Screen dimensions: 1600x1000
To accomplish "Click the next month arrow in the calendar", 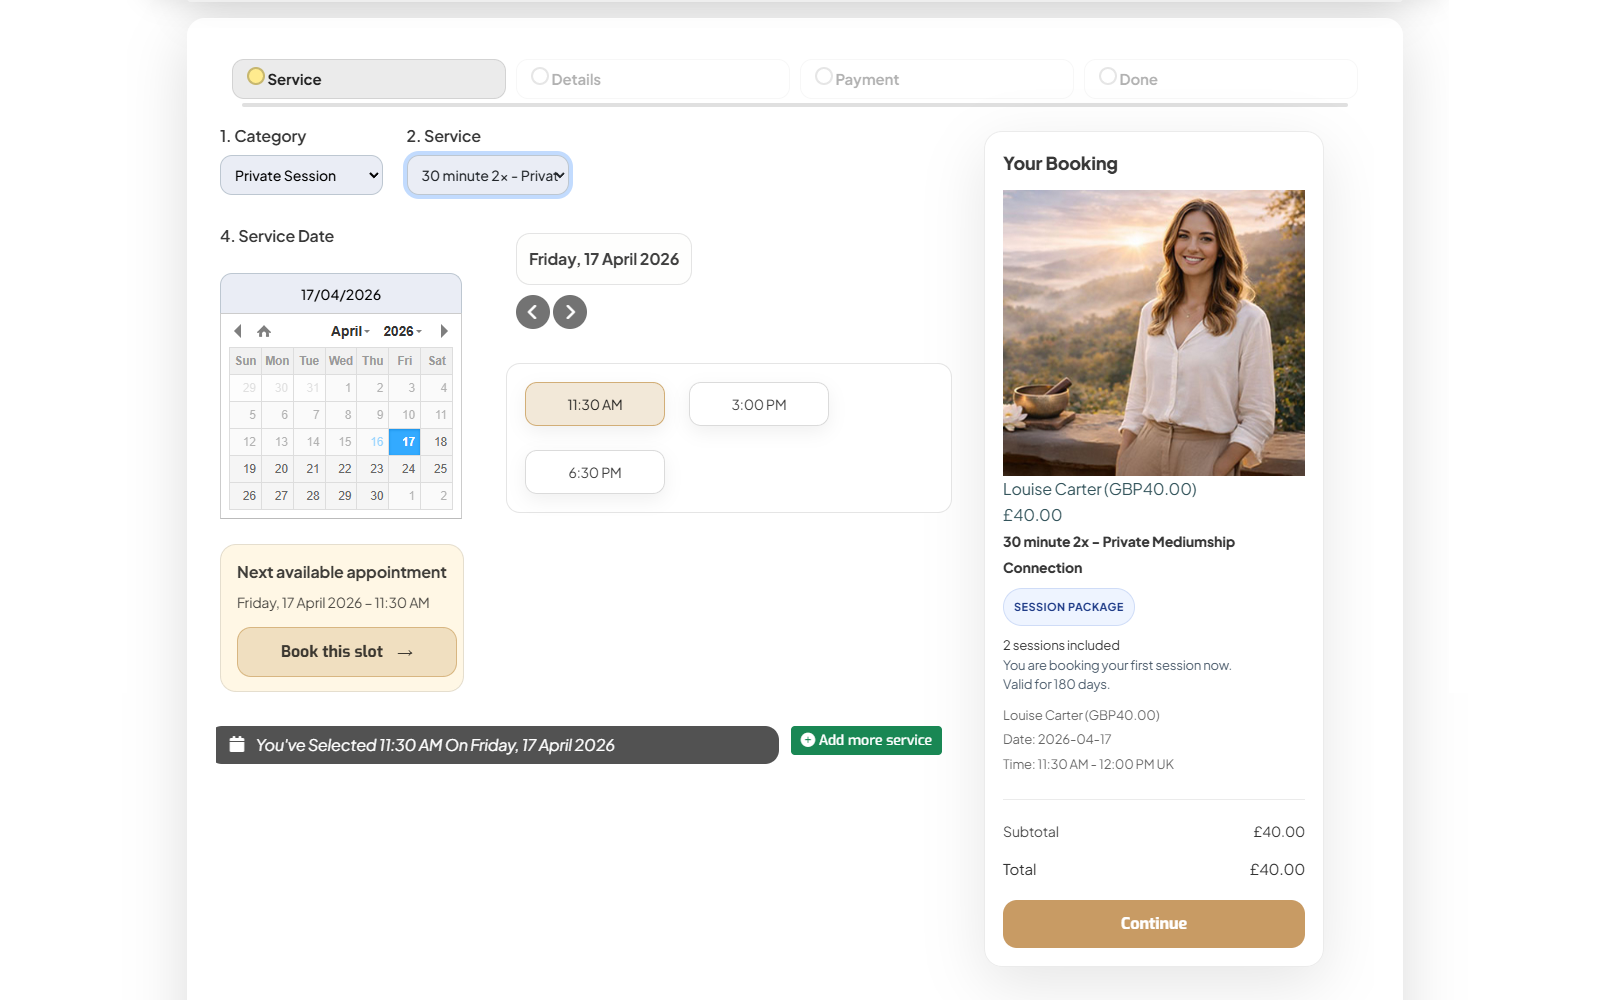I will tap(444, 331).
